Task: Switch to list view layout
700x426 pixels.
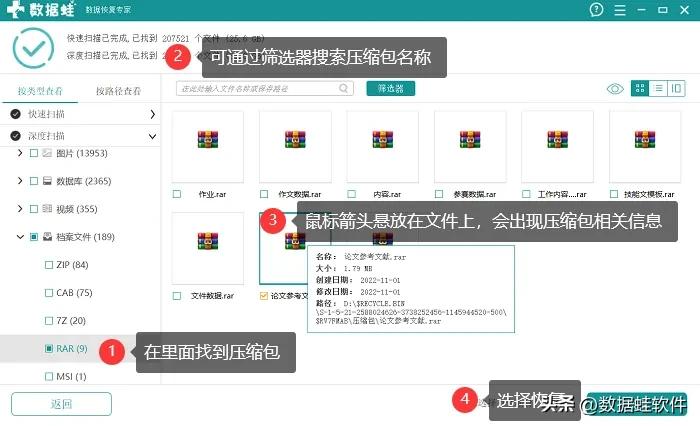Action: [x=658, y=89]
